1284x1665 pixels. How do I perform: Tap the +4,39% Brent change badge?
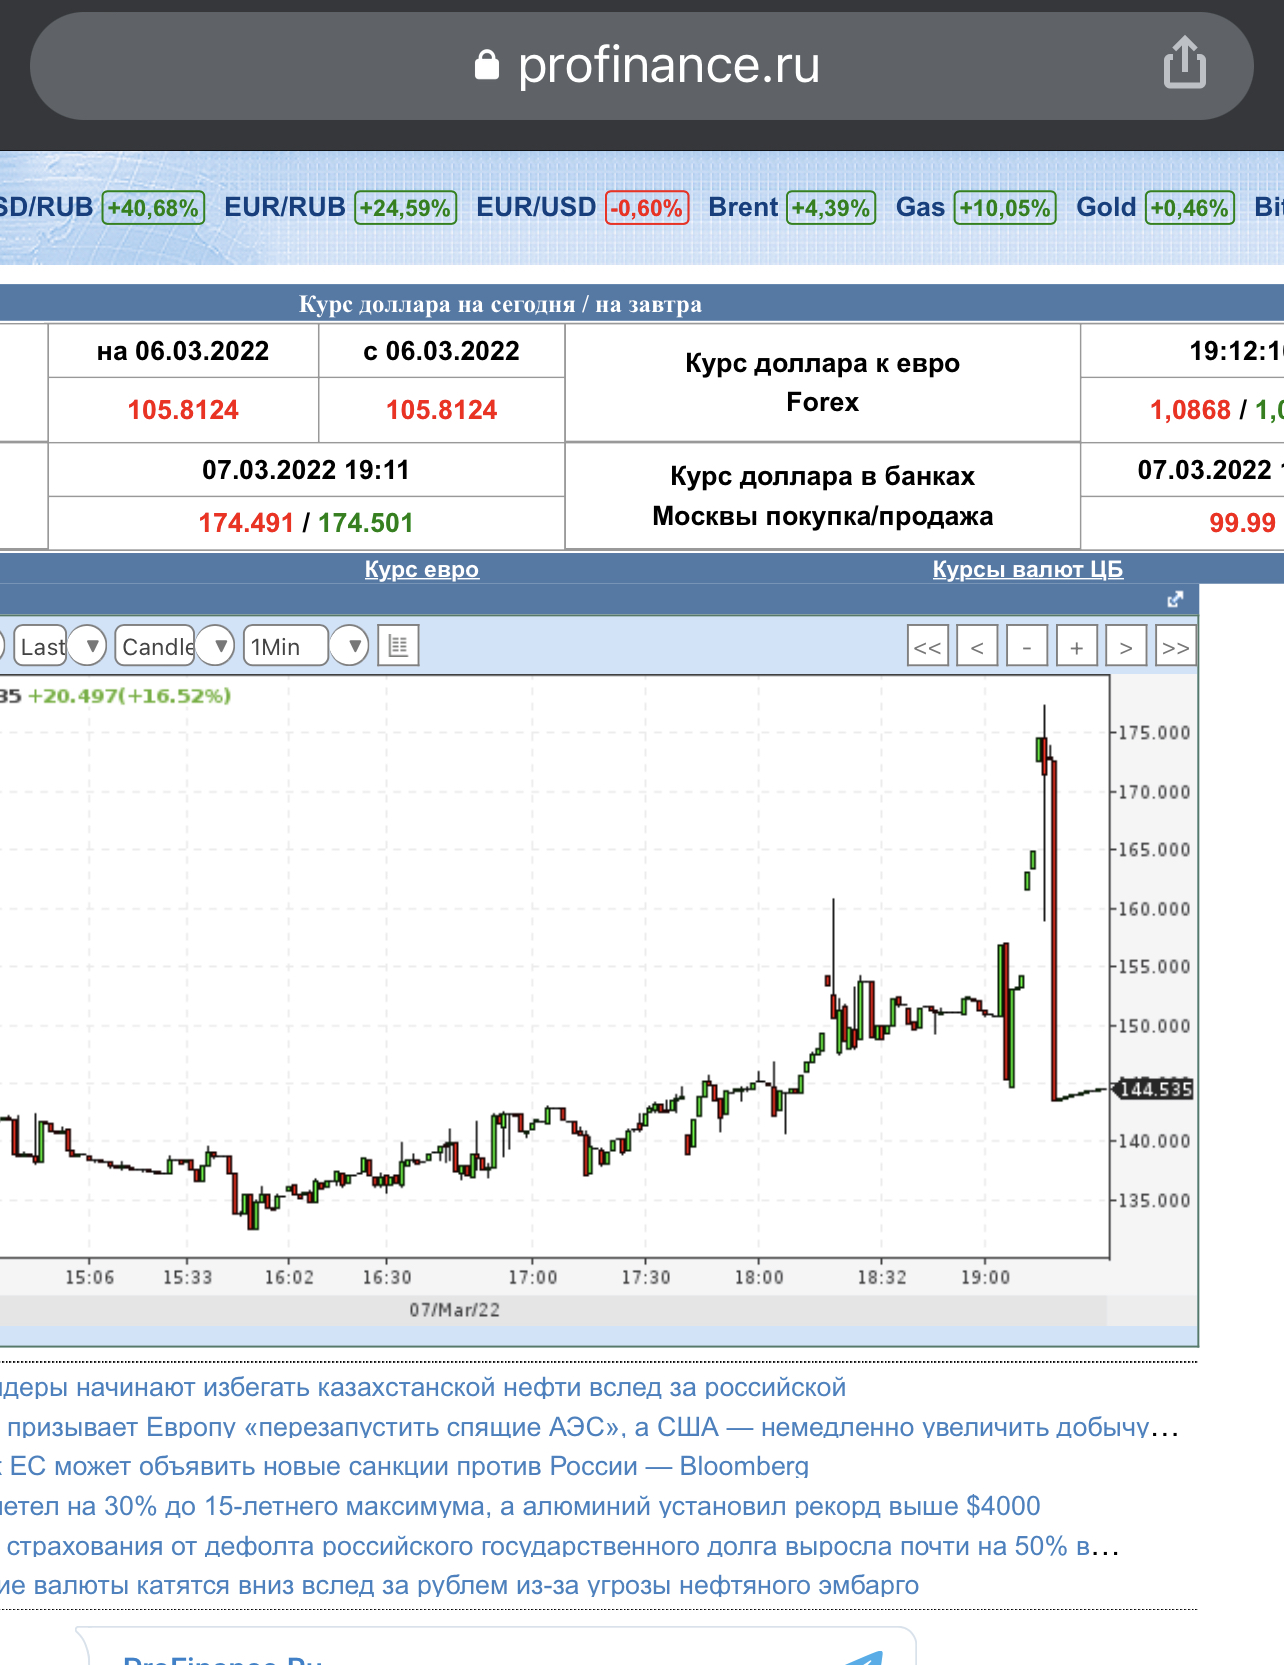tap(831, 208)
